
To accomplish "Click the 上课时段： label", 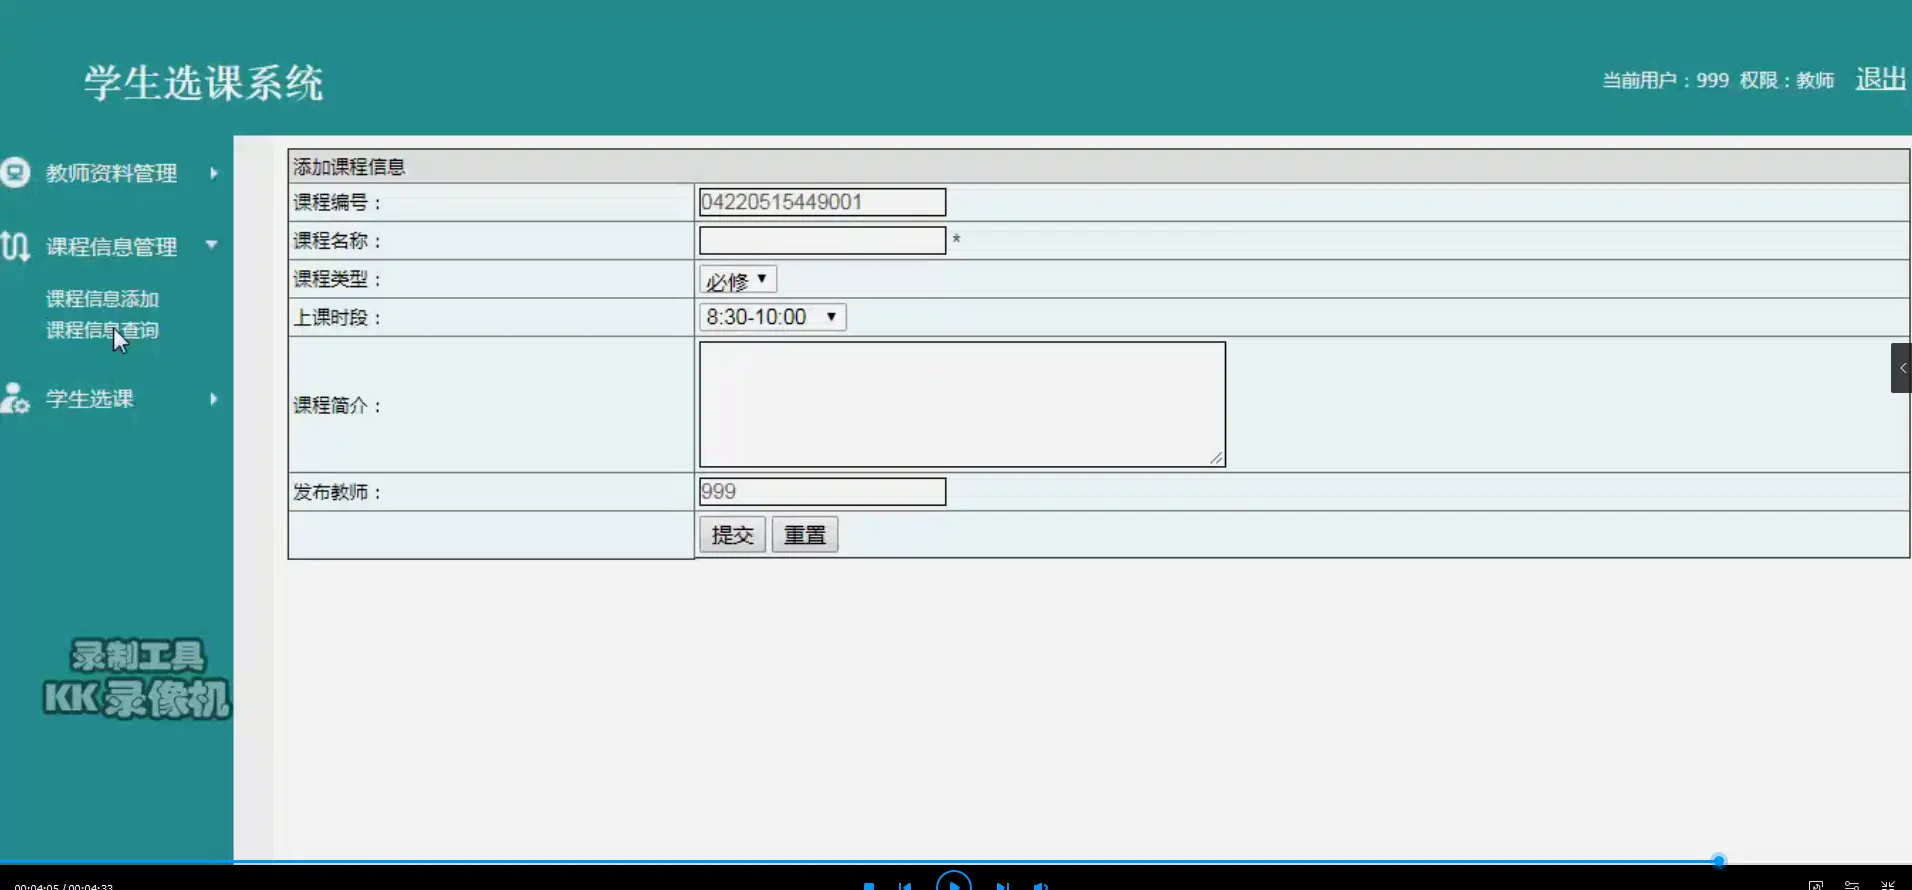I will pyautogui.click(x=337, y=318).
